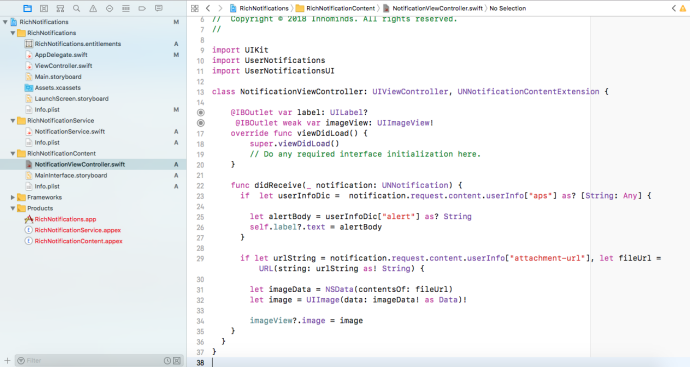Click 'import UserNotificationsUI' text

[x=273, y=71]
